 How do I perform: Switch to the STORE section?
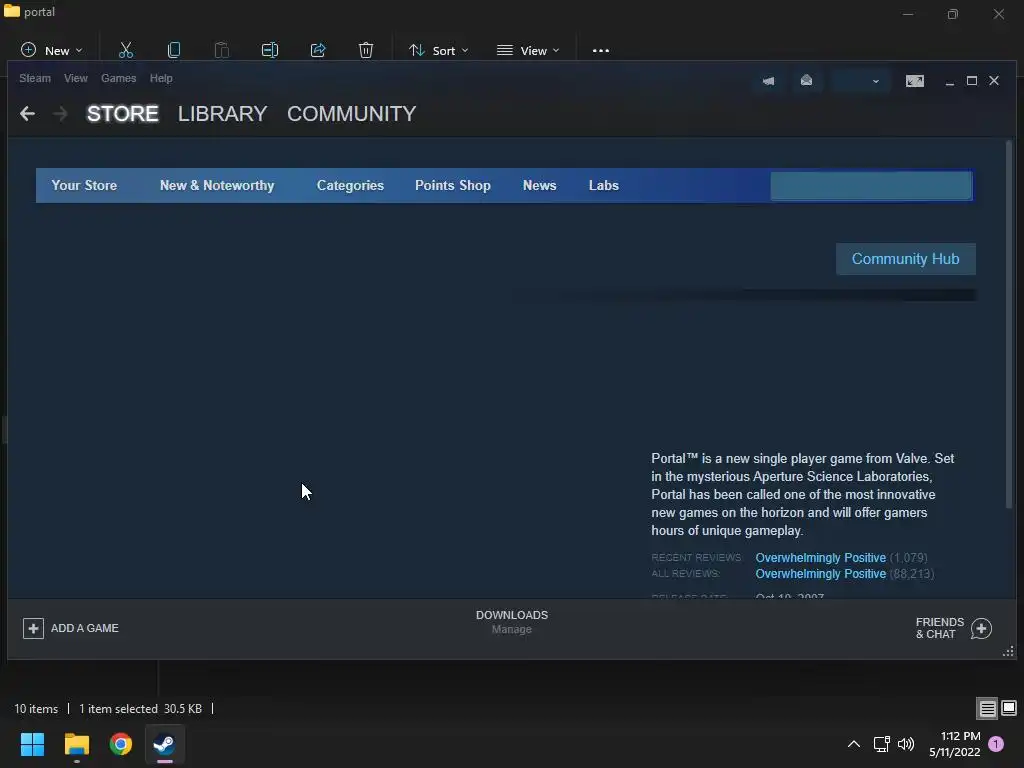123,114
